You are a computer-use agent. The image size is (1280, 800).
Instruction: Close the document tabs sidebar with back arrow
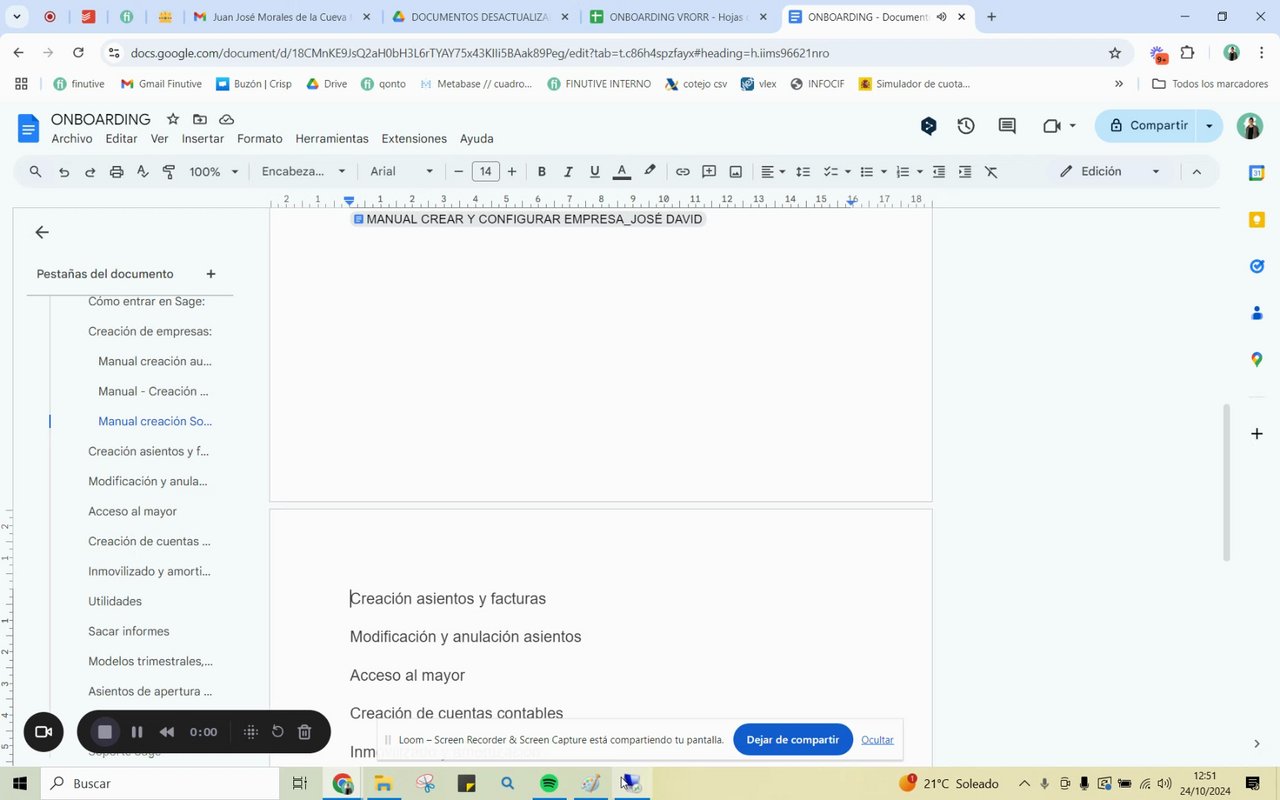(x=42, y=233)
